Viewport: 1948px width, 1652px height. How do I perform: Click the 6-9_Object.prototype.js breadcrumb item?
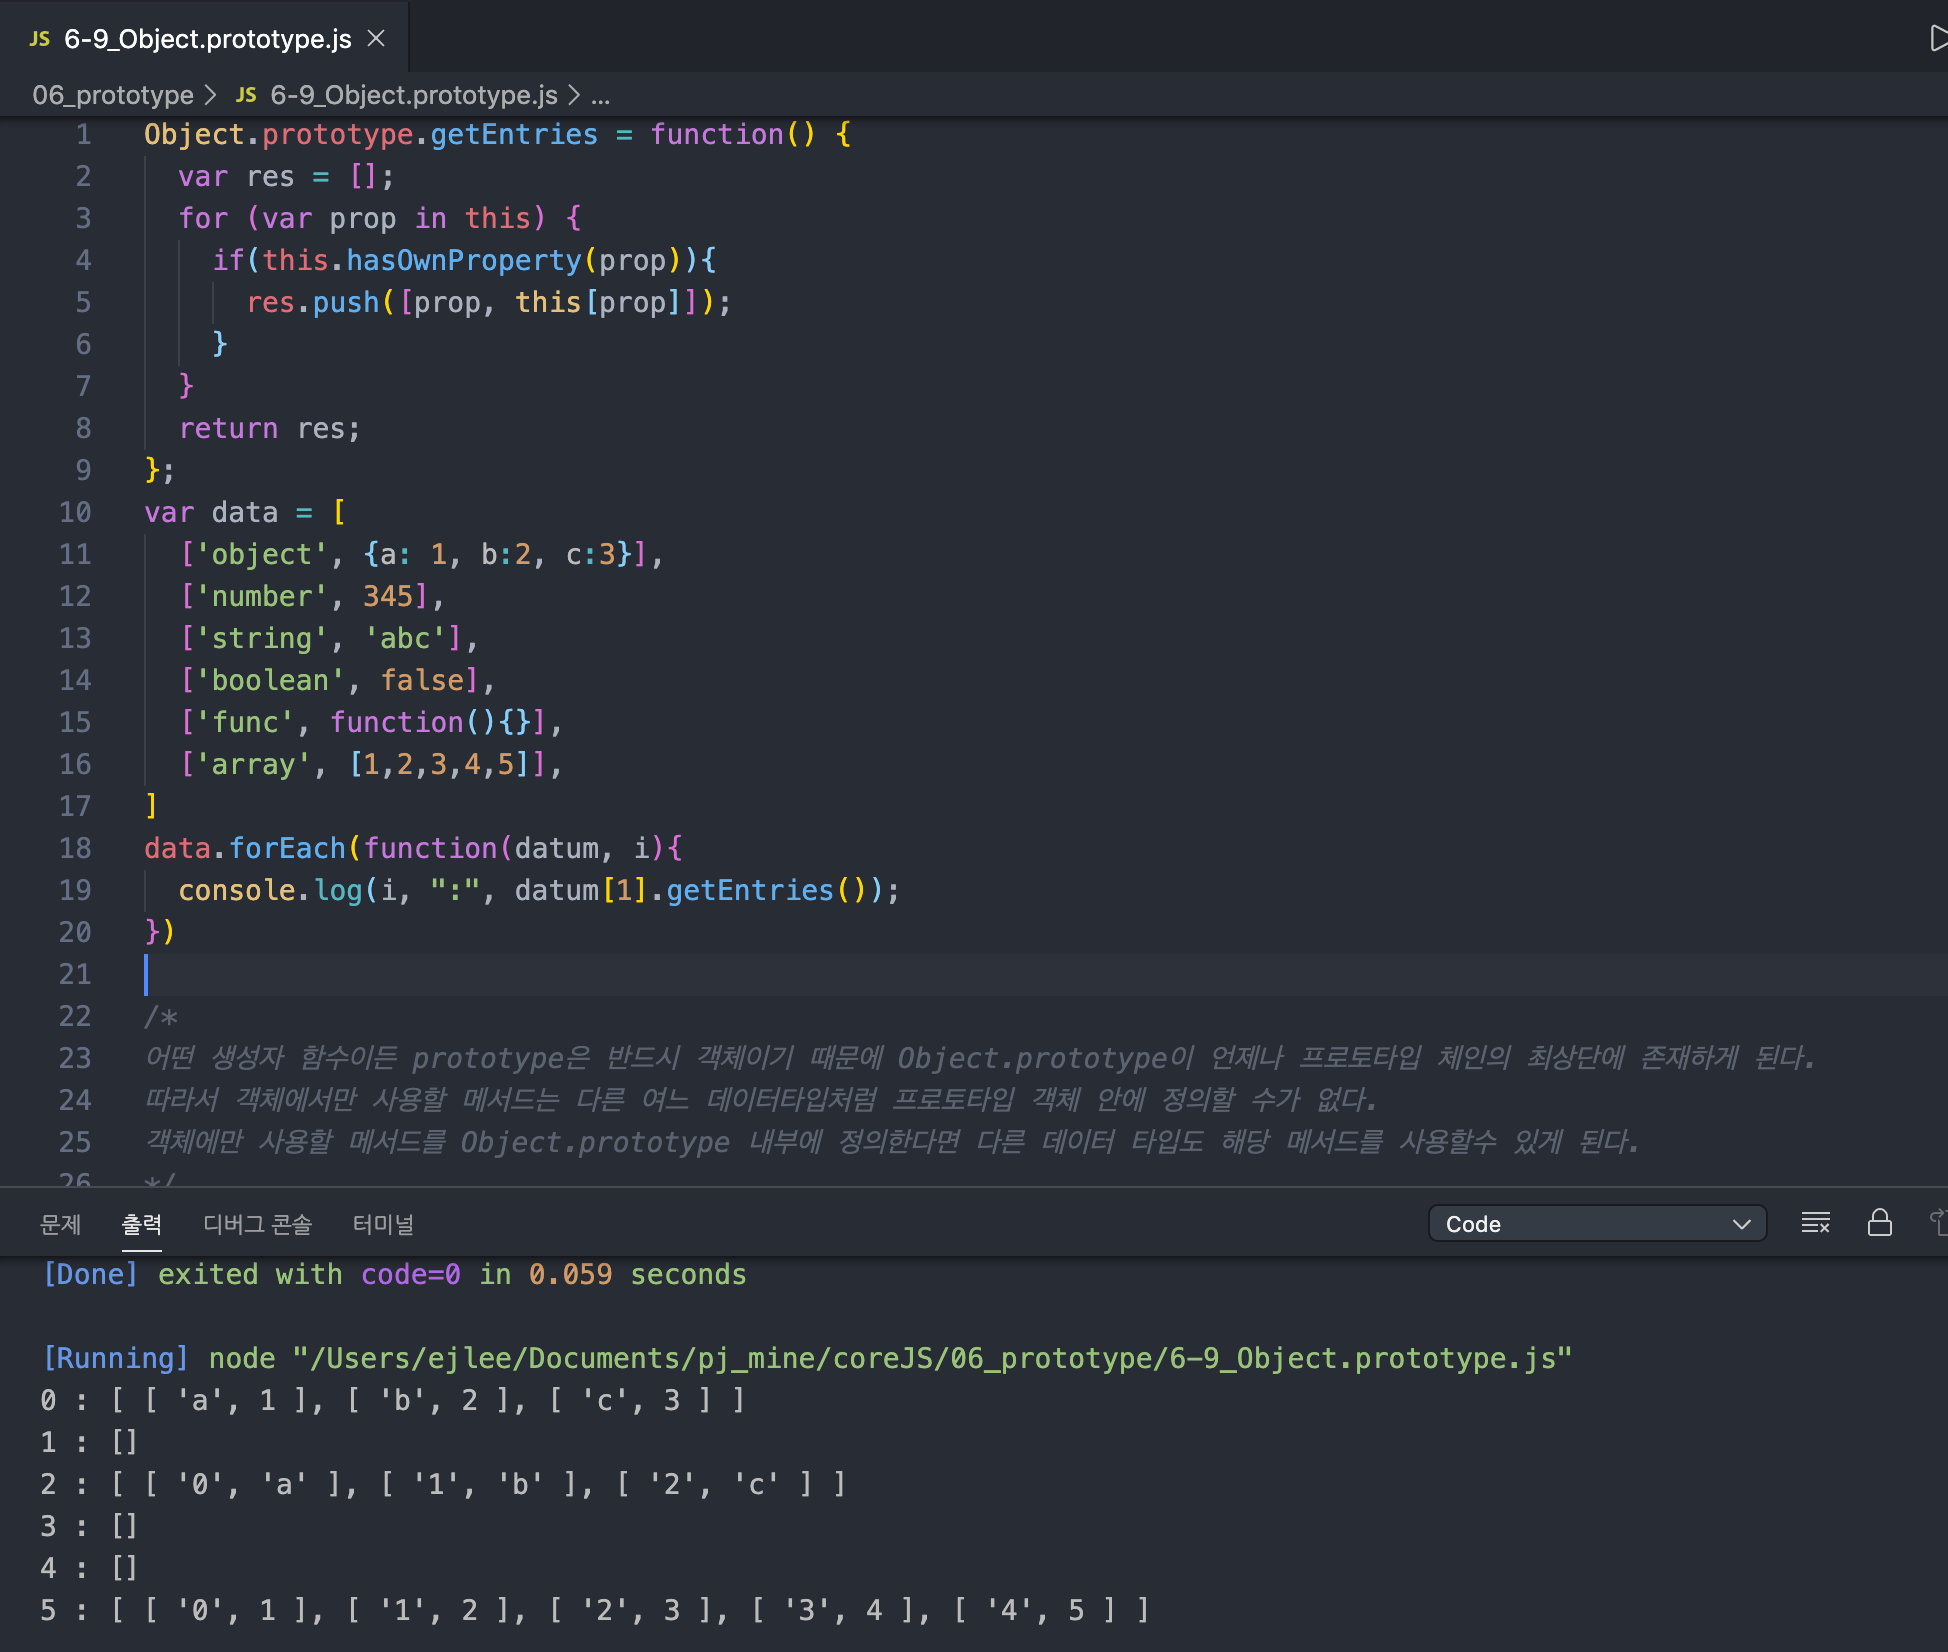click(413, 95)
